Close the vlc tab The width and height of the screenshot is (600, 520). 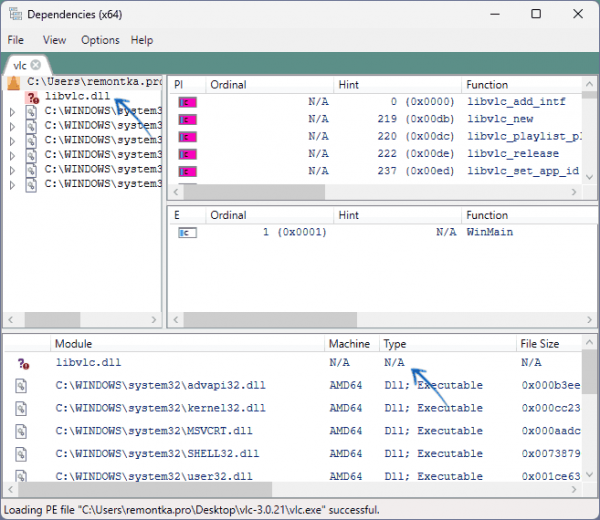coord(36,65)
